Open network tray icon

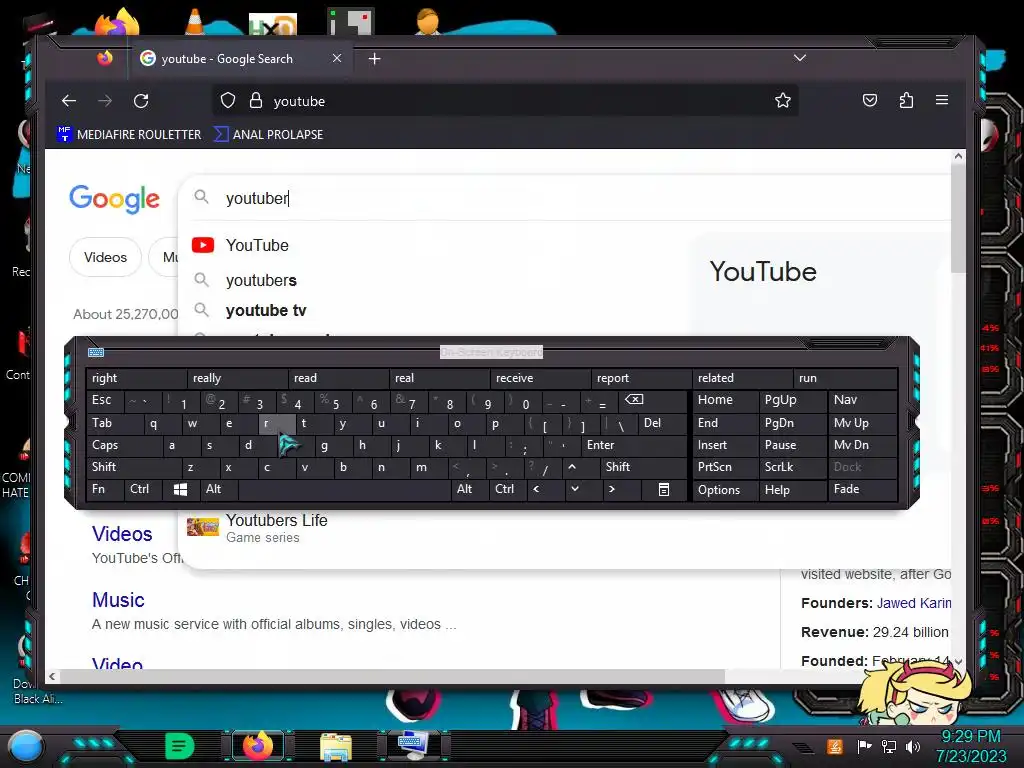[x=888, y=746]
